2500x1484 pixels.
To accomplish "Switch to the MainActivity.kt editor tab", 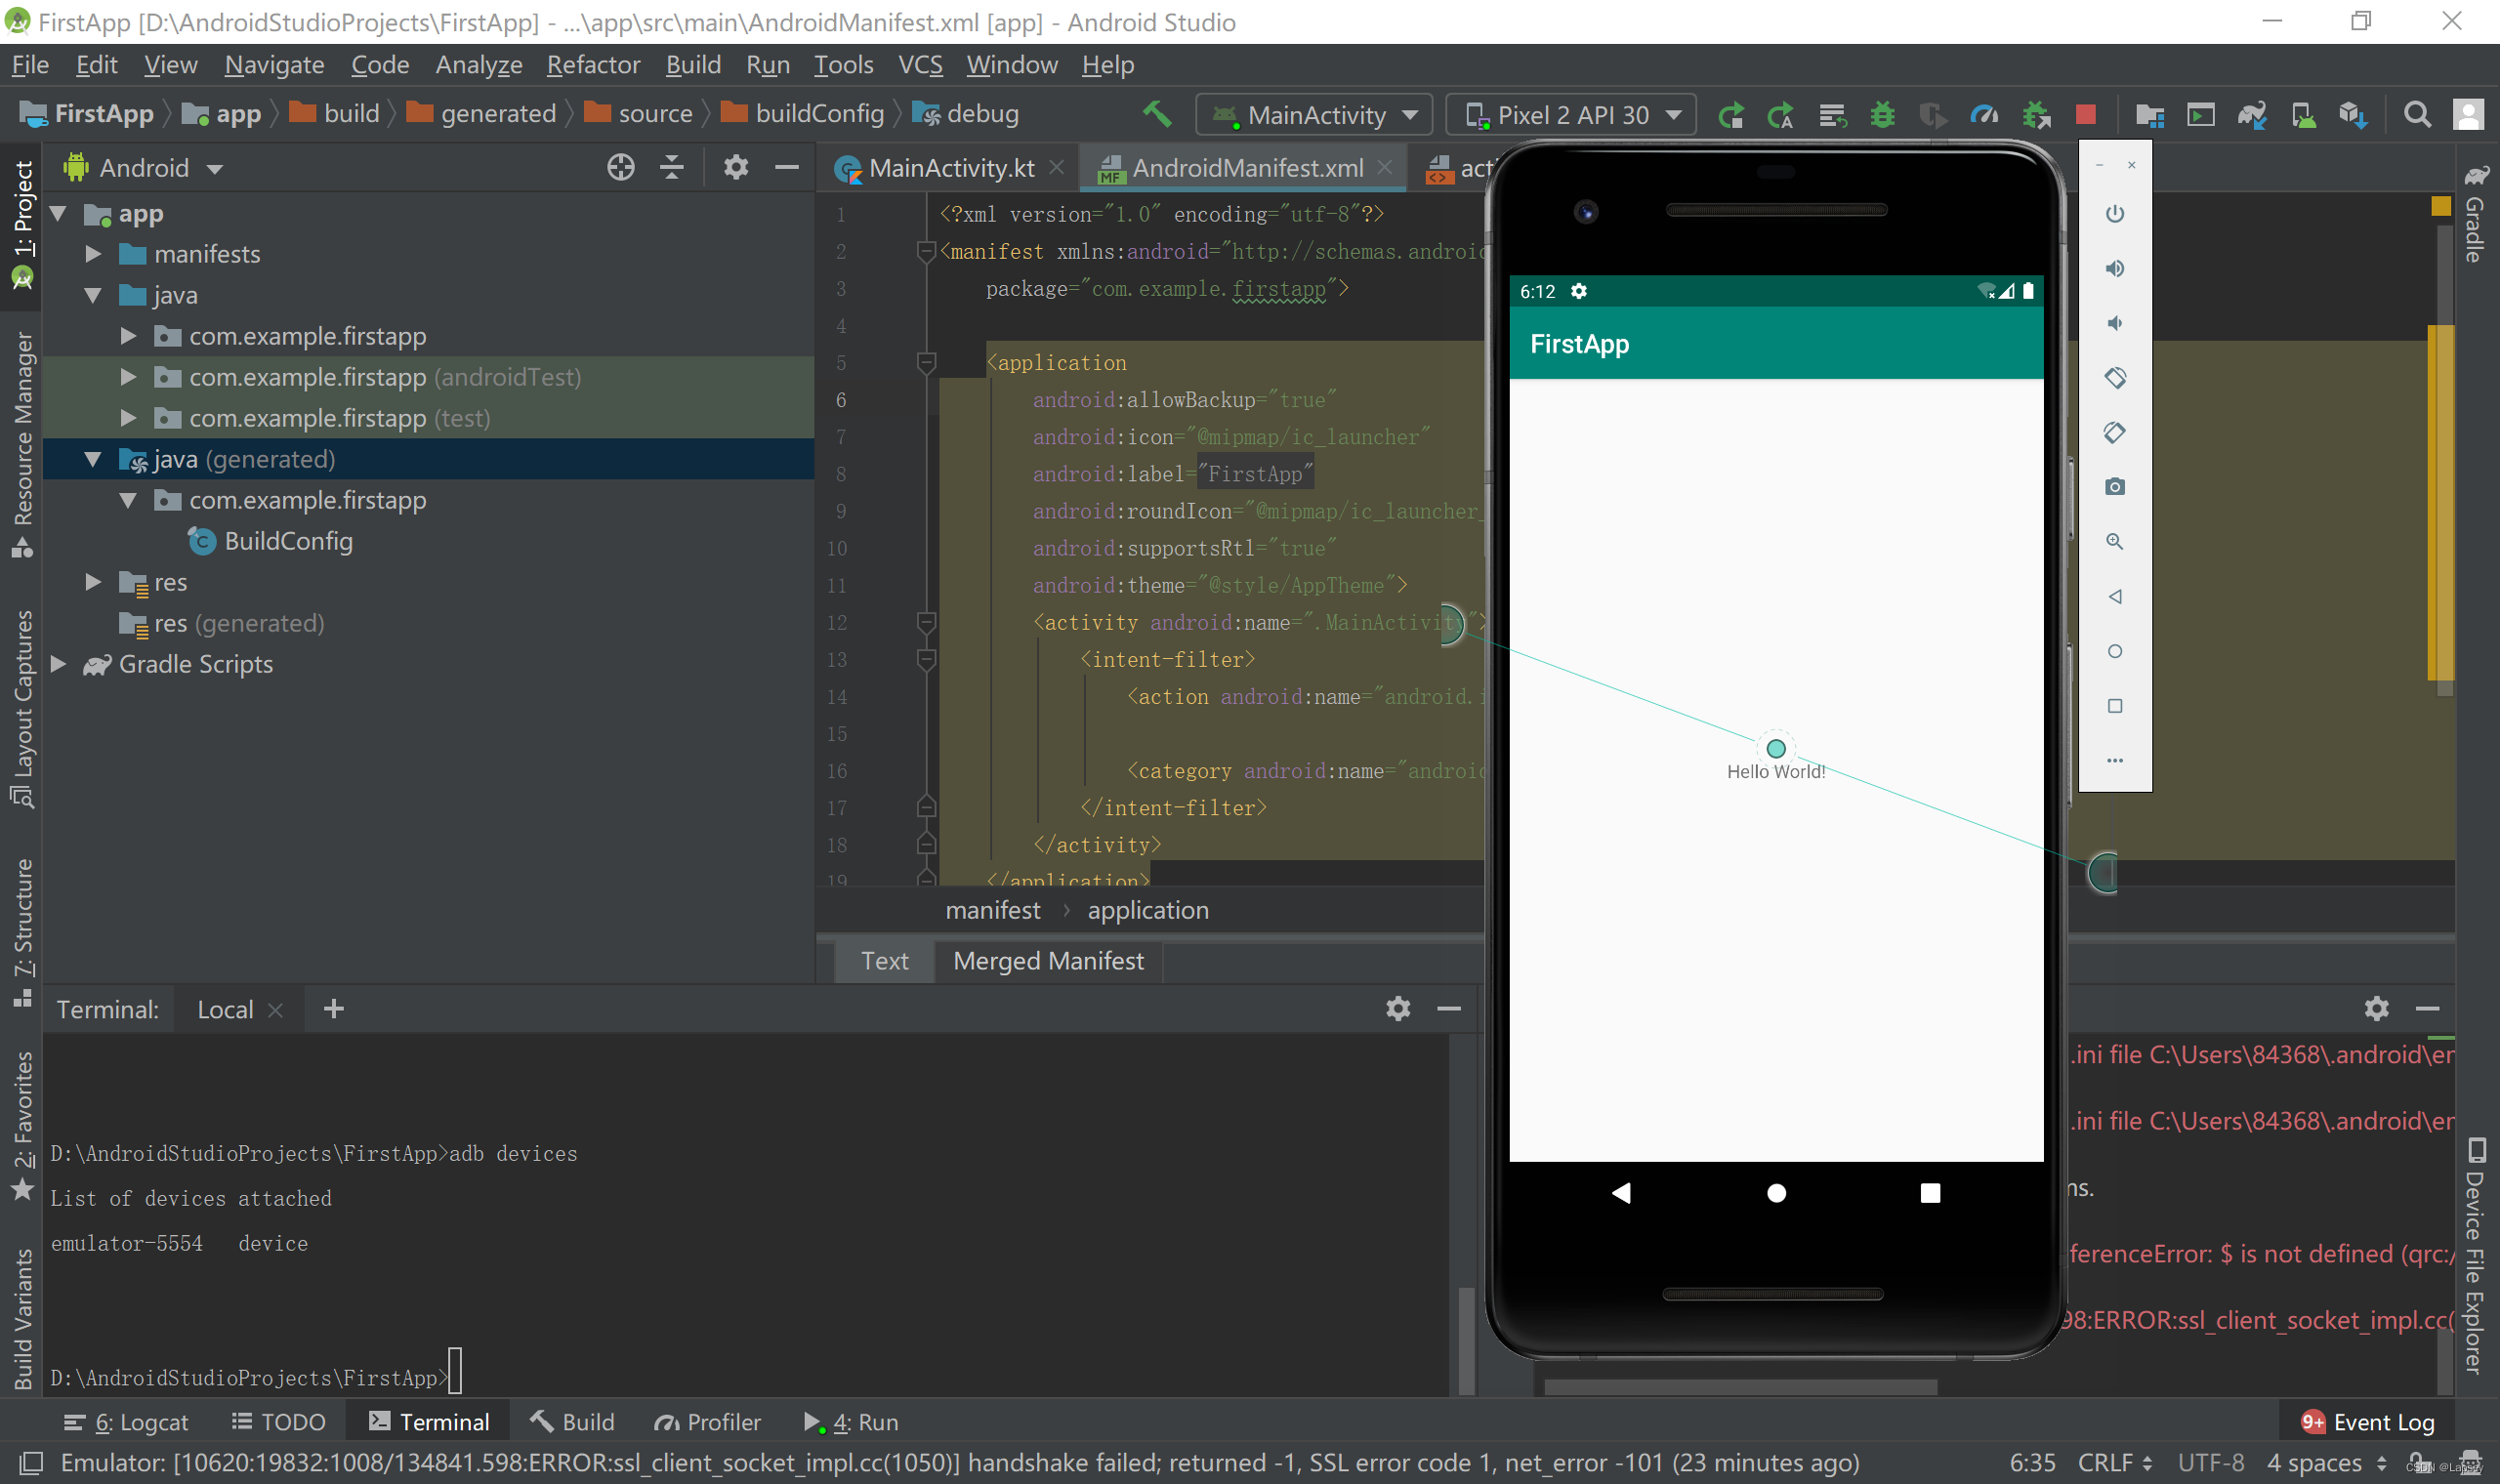I will (x=950, y=168).
